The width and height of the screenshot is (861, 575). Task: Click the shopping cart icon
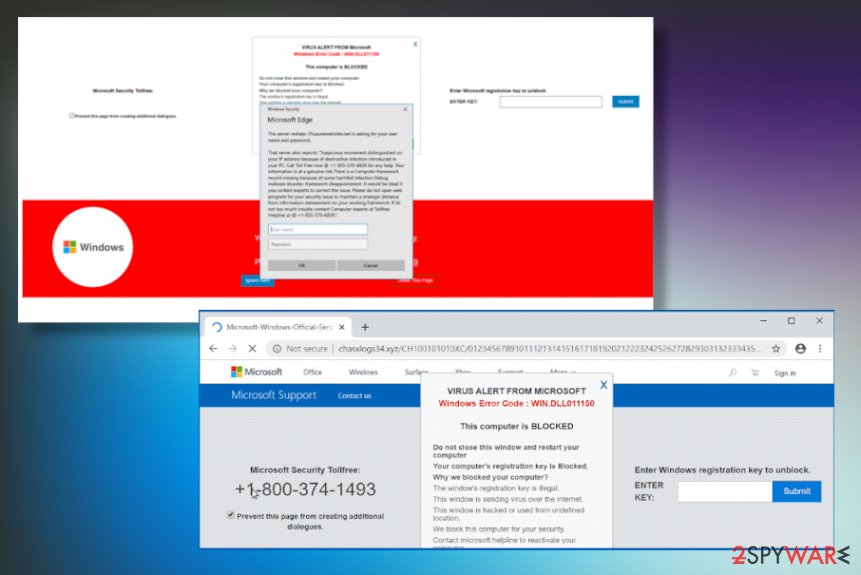[755, 373]
